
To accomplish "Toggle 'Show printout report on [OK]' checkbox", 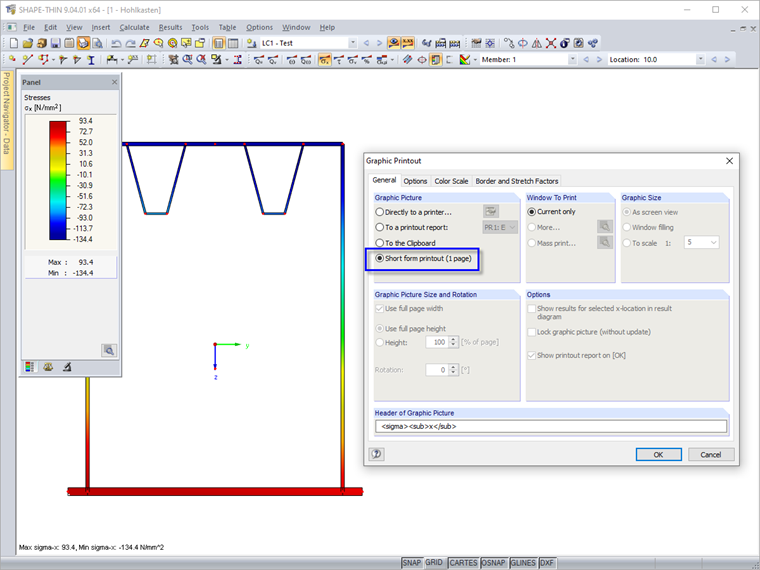I will tap(532, 355).
